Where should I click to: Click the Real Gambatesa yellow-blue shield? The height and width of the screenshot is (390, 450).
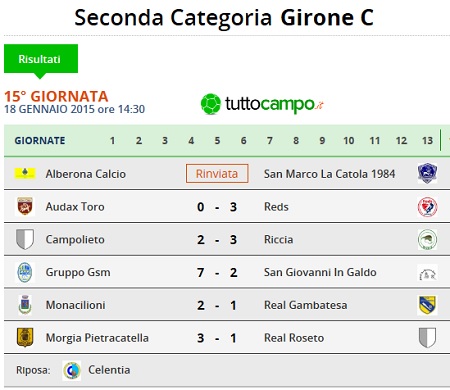427,305
